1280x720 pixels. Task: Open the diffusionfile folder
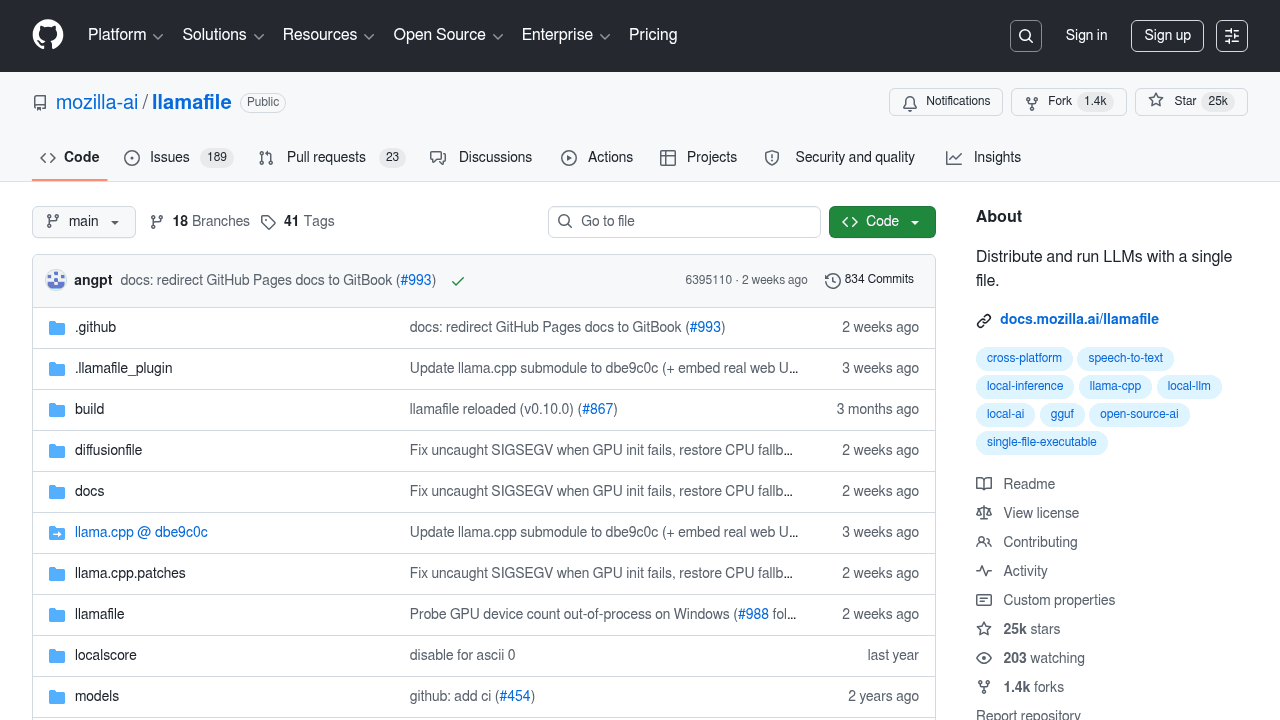[x=108, y=451]
